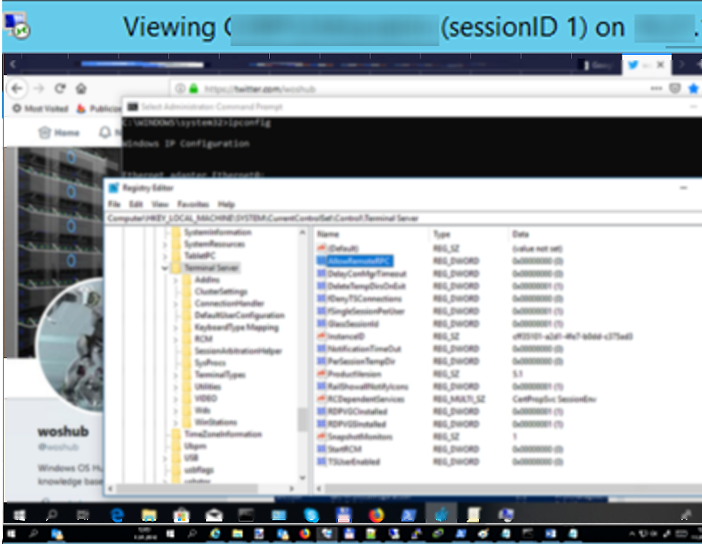
Task: Click the blue bookmark star in Firefox
Action: (x=693, y=89)
